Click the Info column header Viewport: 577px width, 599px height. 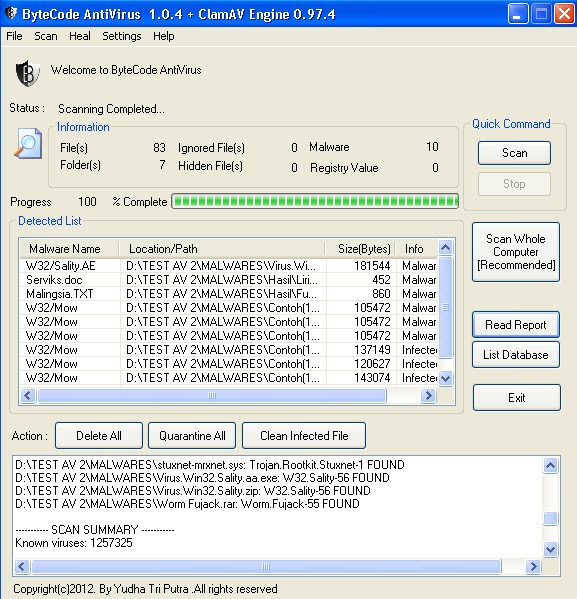pos(416,249)
